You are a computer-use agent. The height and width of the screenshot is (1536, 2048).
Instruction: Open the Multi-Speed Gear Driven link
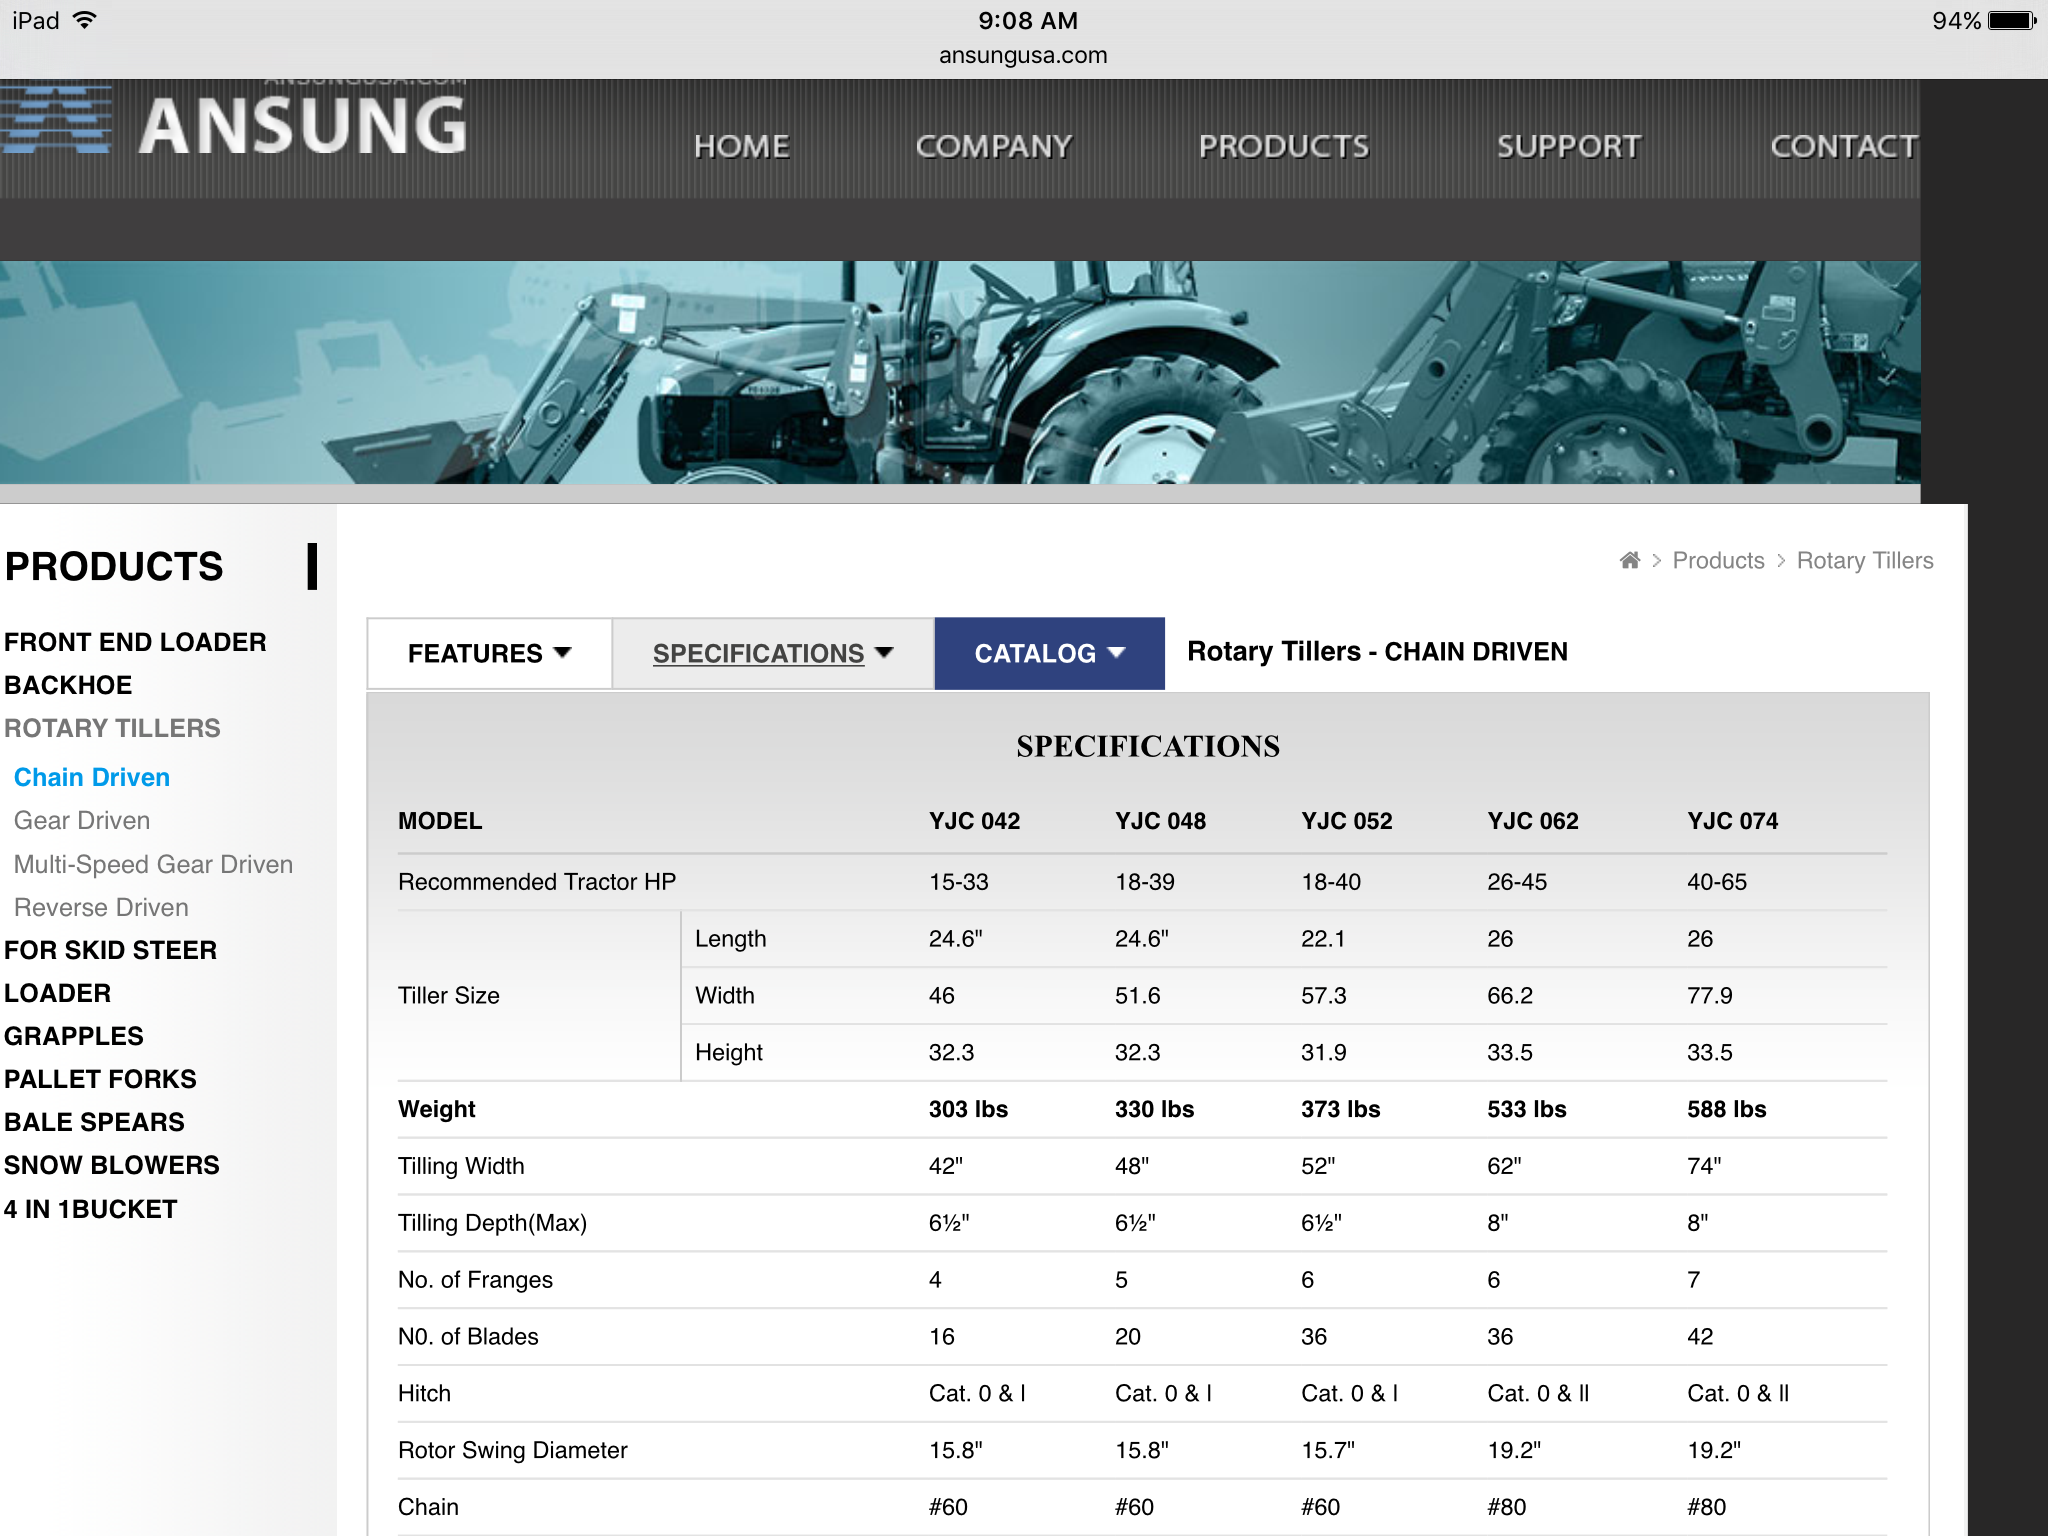153,864
